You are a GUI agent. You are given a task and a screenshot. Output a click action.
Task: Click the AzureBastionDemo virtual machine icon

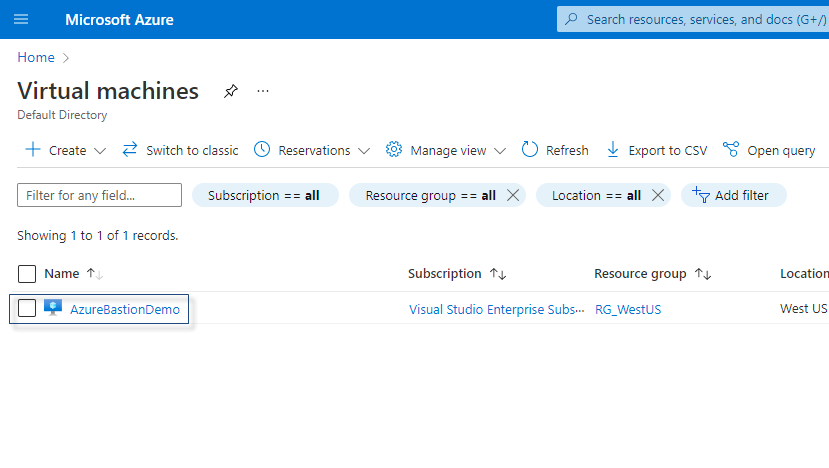[x=53, y=307]
